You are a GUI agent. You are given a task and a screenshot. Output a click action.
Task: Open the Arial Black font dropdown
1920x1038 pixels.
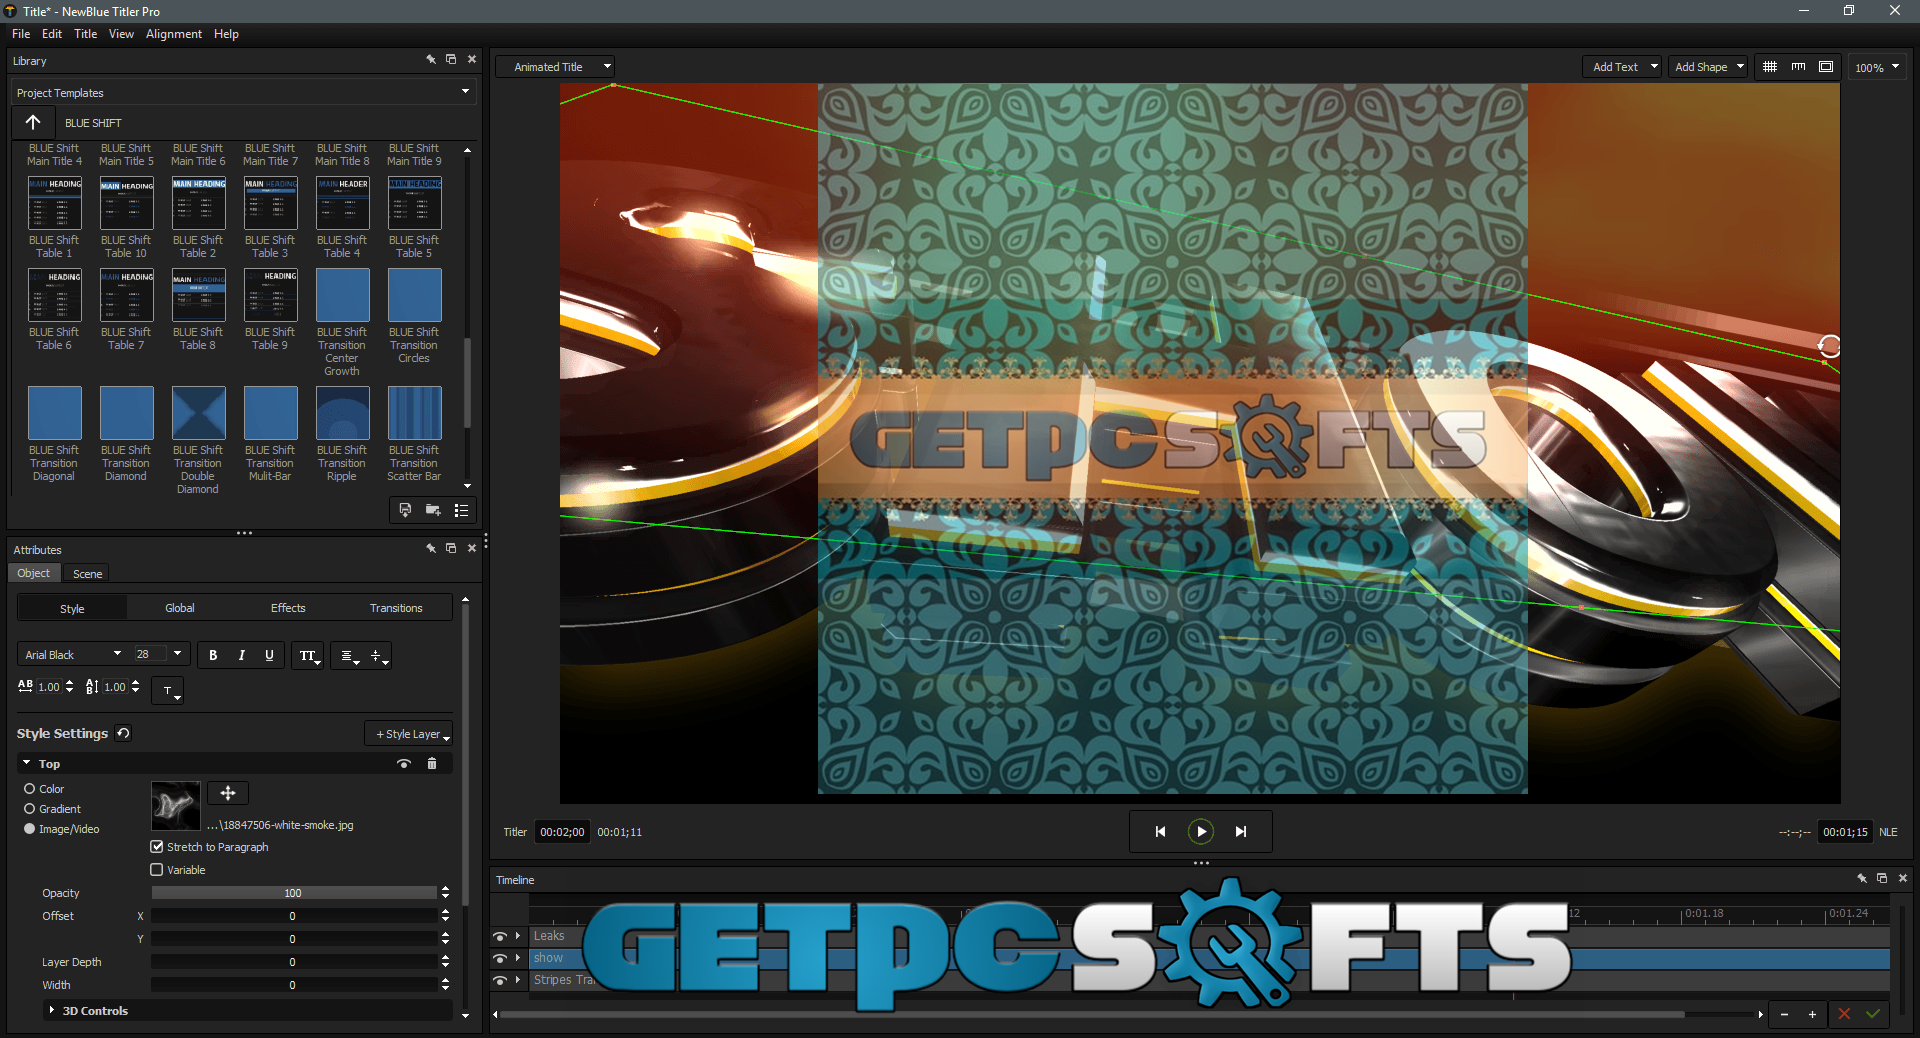tap(73, 655)
